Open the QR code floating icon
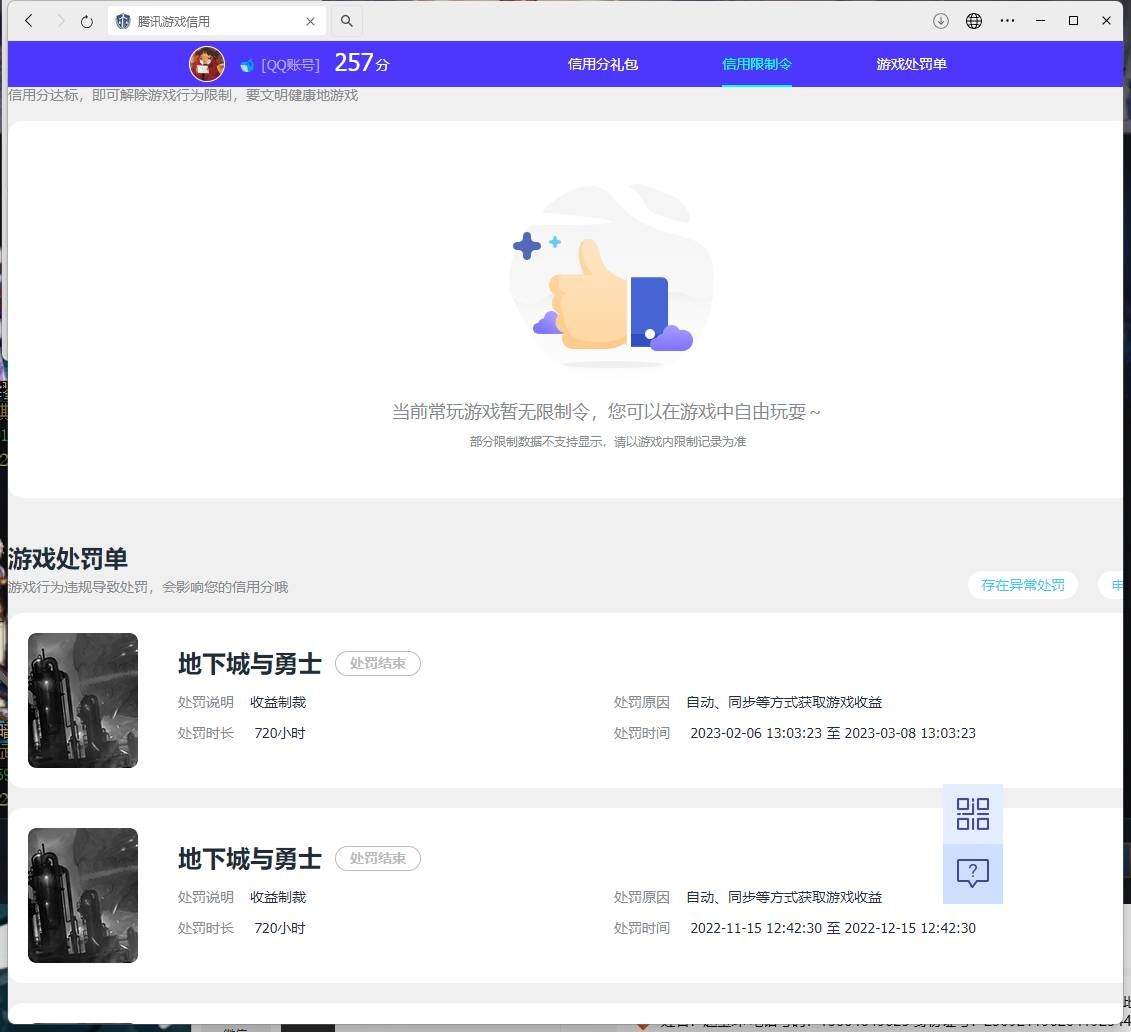 tap(972, 813)
